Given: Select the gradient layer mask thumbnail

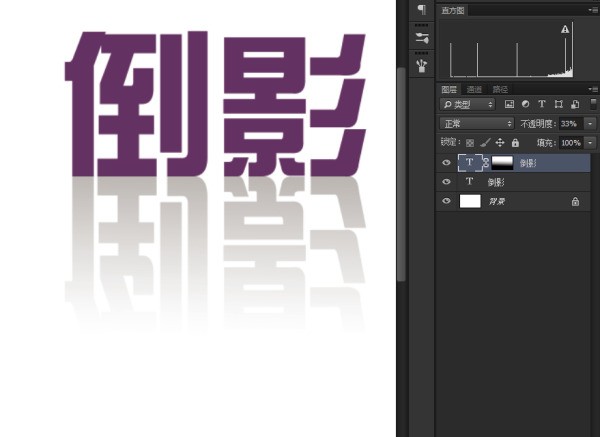Looking at the screenshot, I should 500,163.
